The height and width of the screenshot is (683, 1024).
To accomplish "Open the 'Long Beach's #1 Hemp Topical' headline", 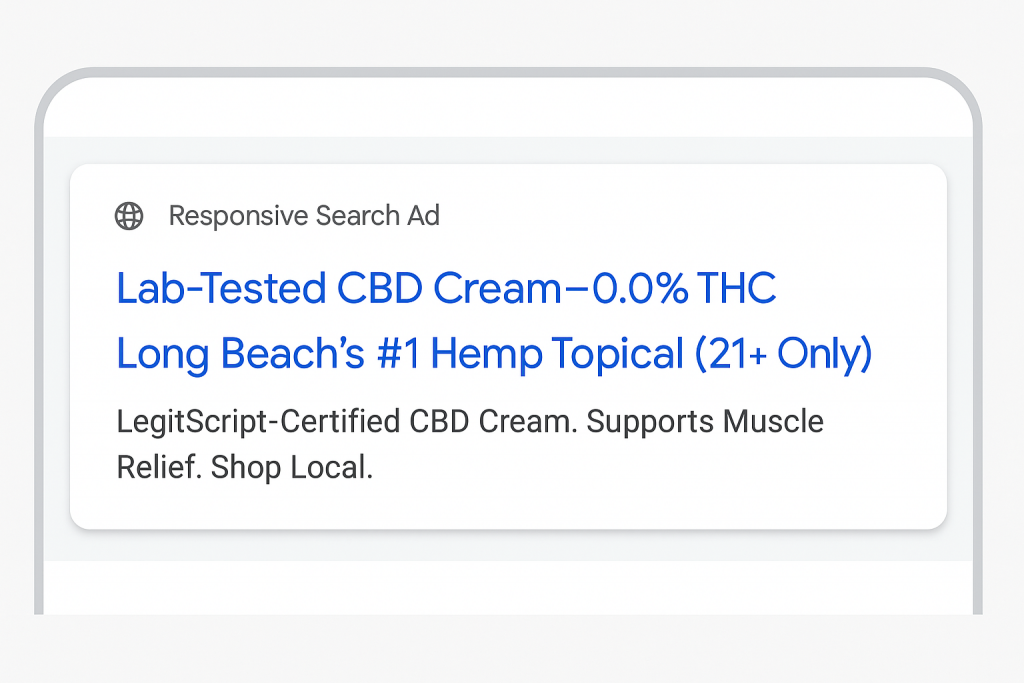I will coord(400,354).
